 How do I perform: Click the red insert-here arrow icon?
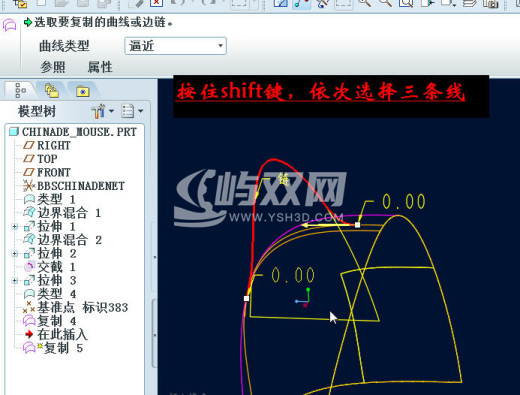29,334
